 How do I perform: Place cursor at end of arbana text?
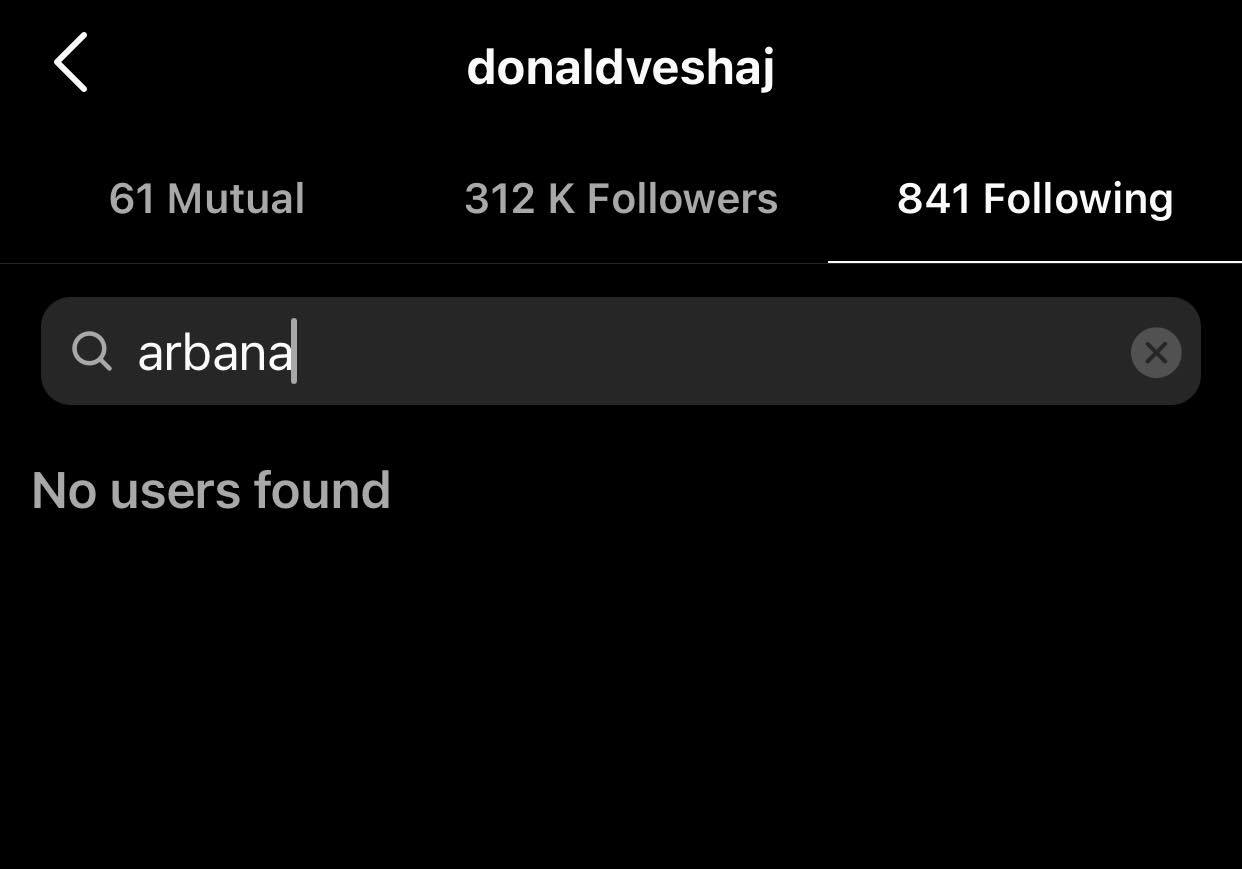point(295,352)
